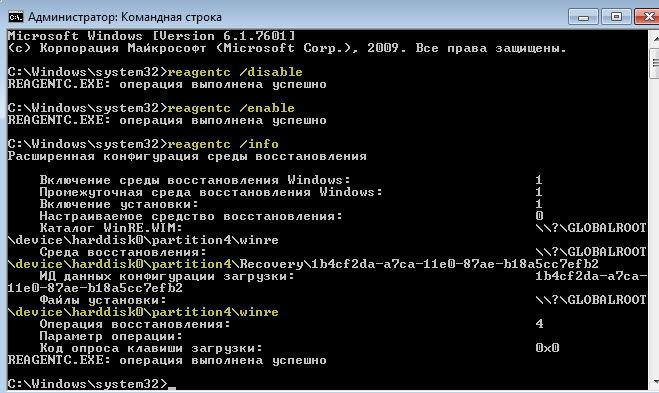This screenshot has width=659, height=393.
Task: Open the command prompt system menu icon
Action: pos(16,17)
